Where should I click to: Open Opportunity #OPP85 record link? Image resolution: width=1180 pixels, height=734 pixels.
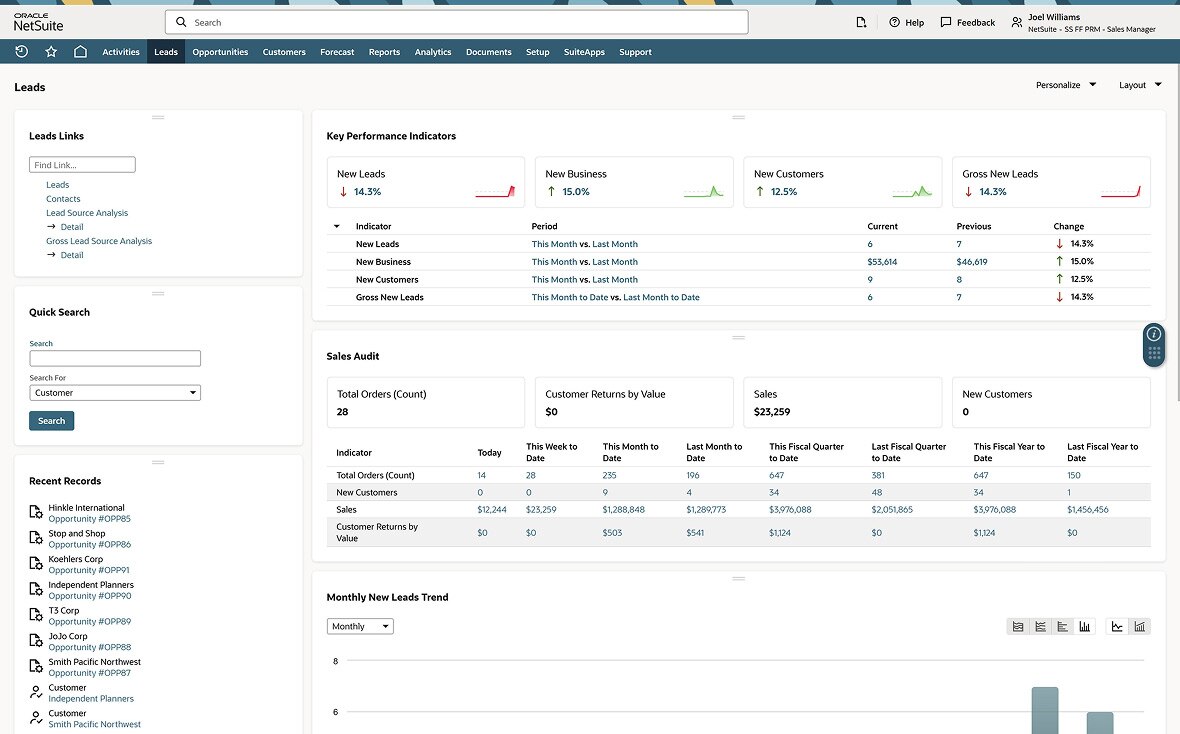click(x=89, y=519)
